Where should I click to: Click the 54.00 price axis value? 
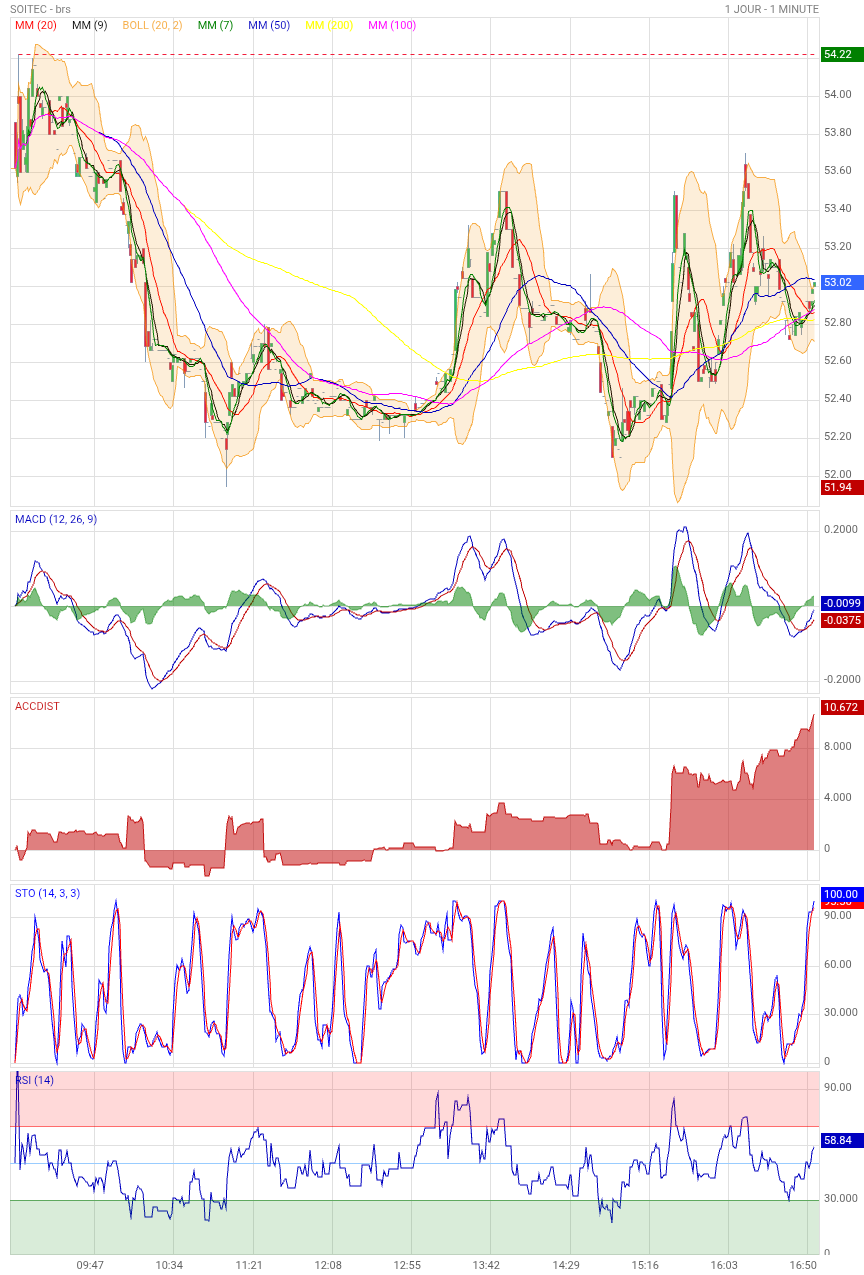838,95
